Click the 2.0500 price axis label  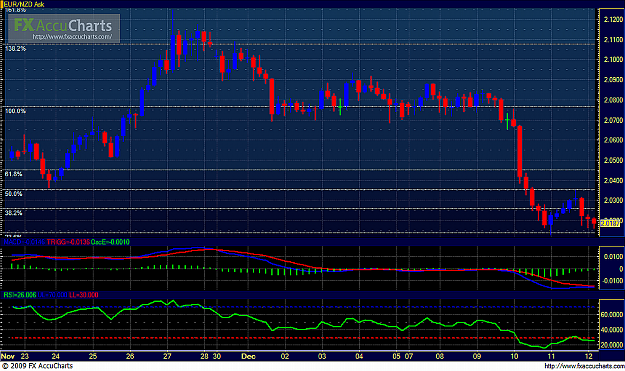point(613,160)
